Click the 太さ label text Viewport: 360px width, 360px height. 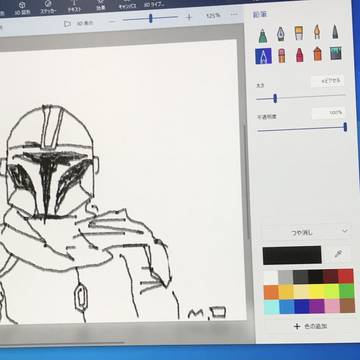pyautogui.click(x=260, y=86)
